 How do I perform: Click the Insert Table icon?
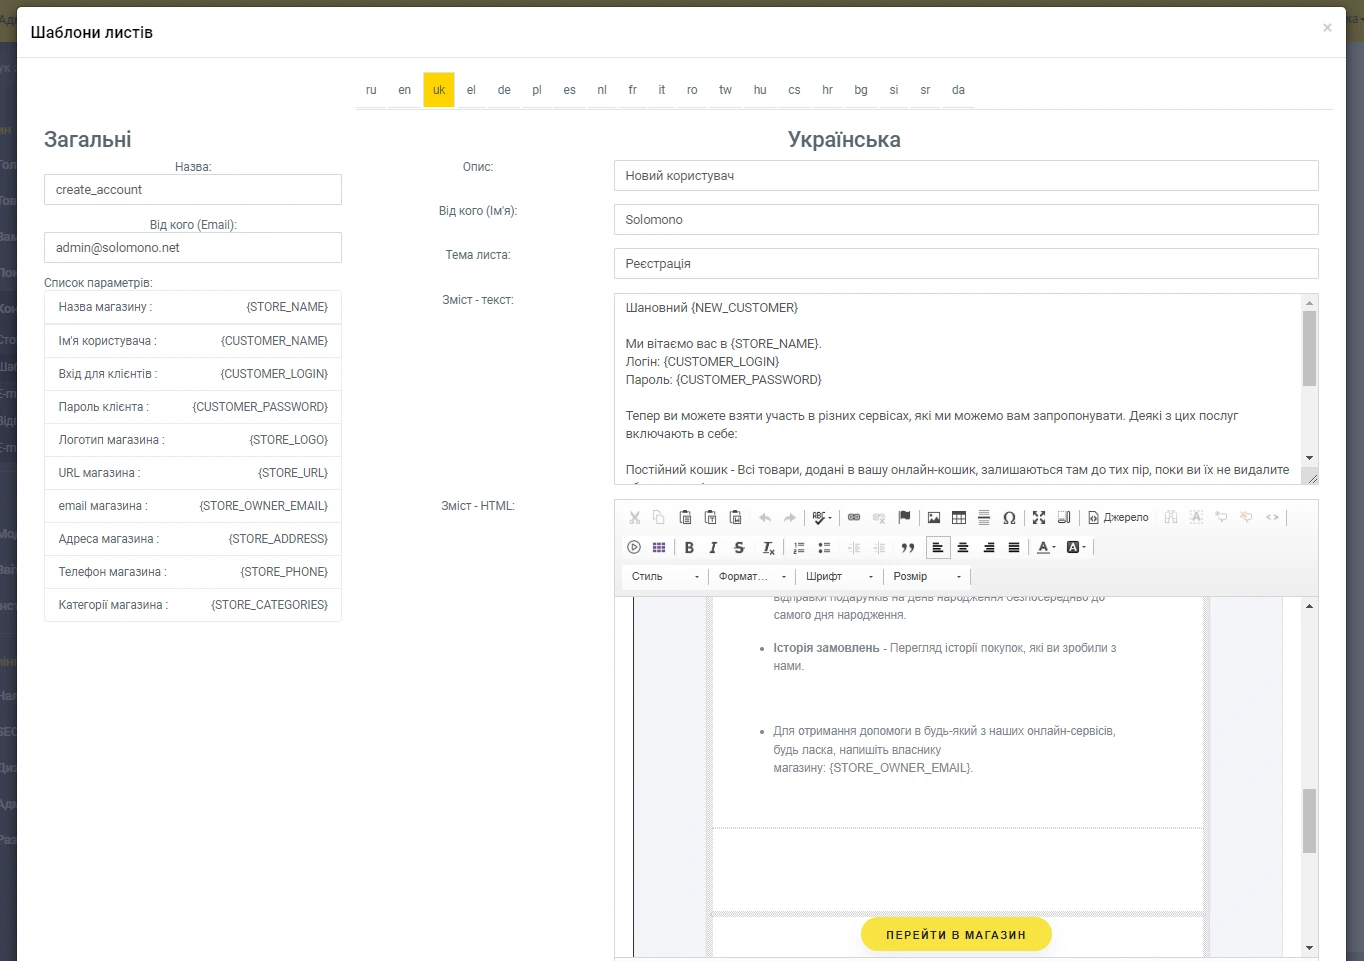coord(959,518)
